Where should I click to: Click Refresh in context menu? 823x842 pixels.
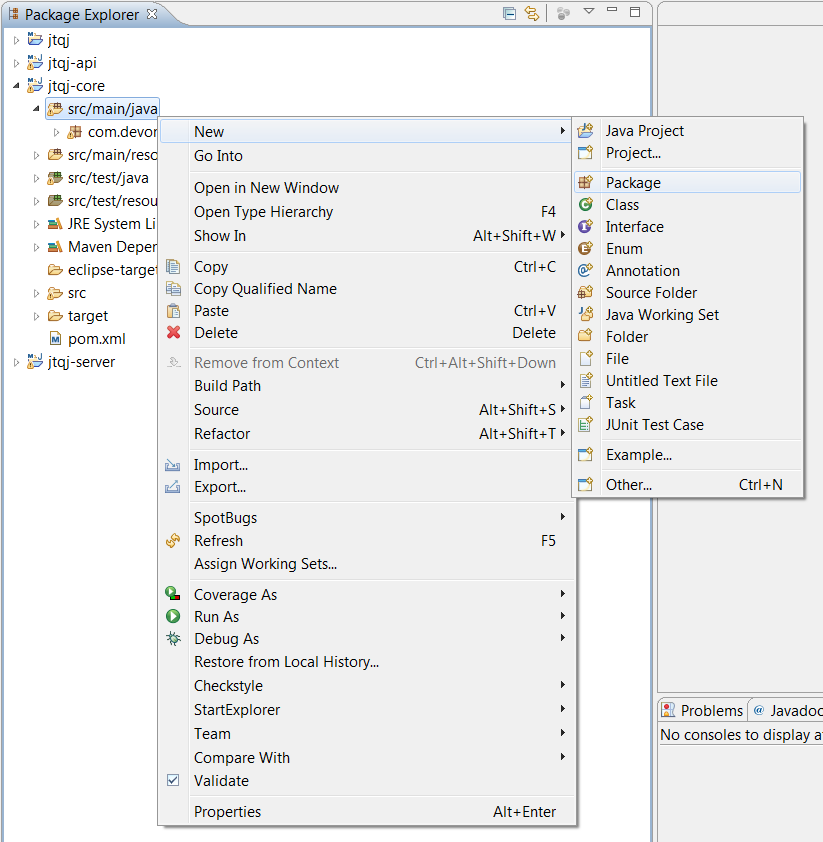pyautogui.click(x=218, y=541)
